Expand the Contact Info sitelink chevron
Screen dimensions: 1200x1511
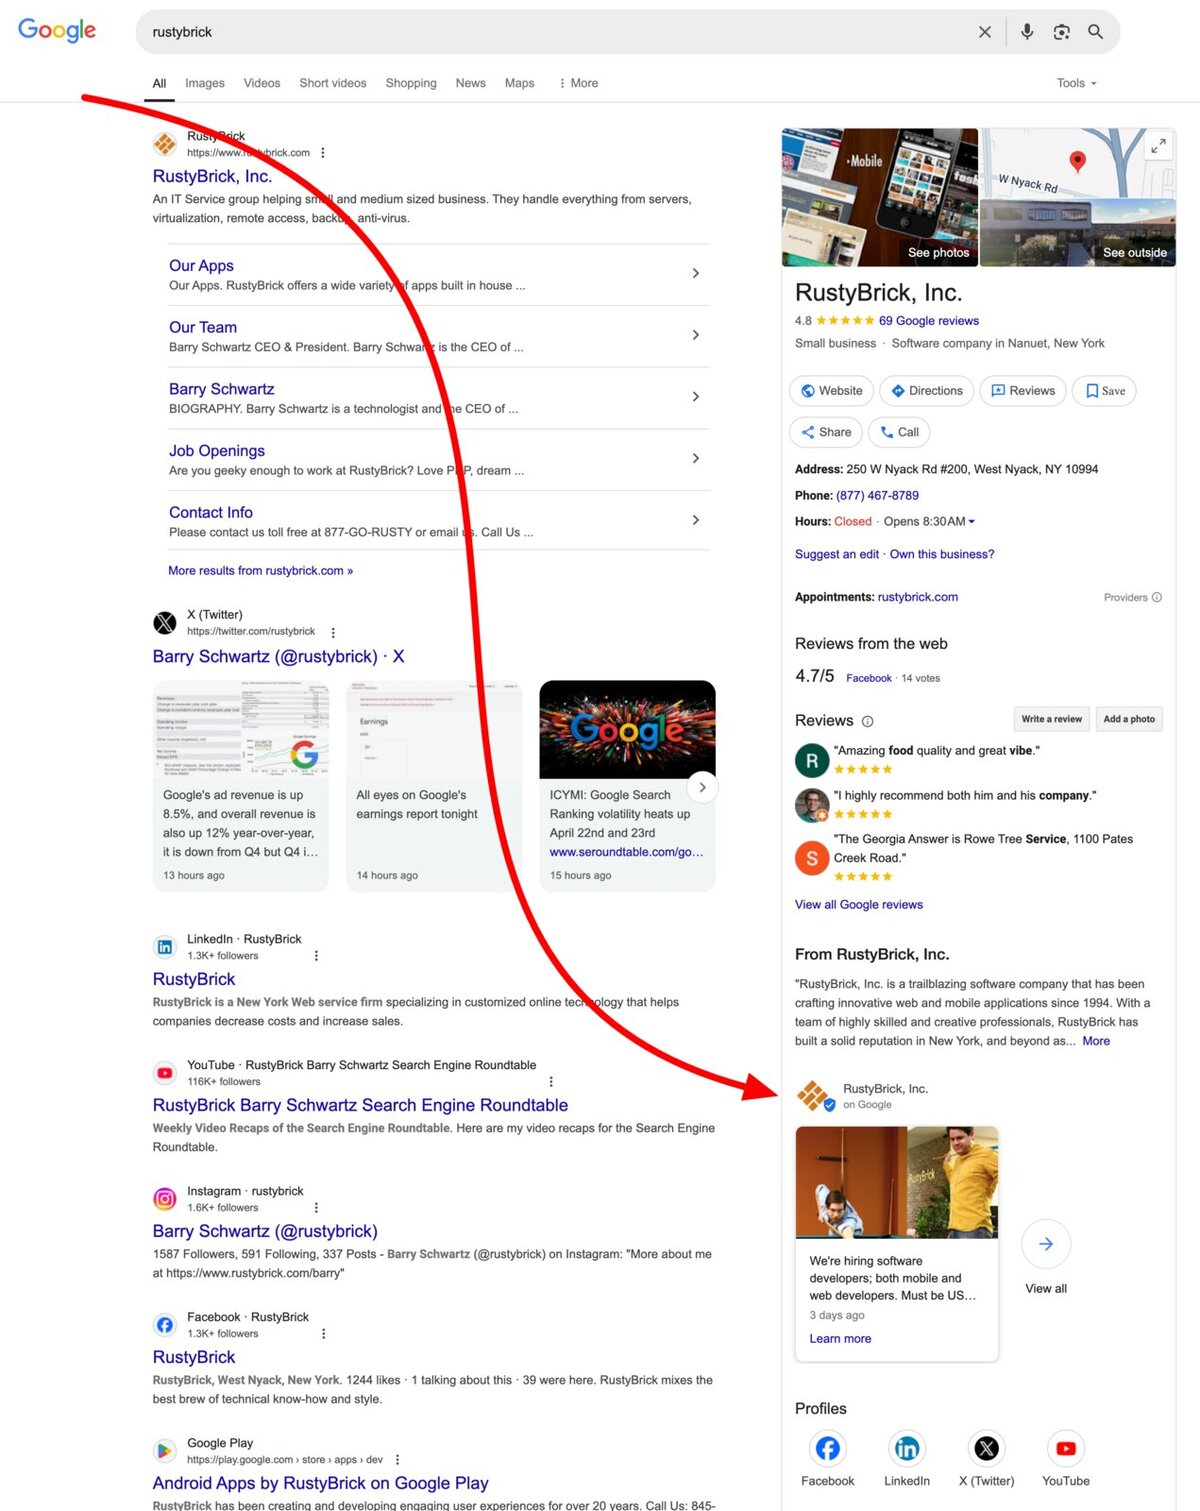[x=696, y=520]
